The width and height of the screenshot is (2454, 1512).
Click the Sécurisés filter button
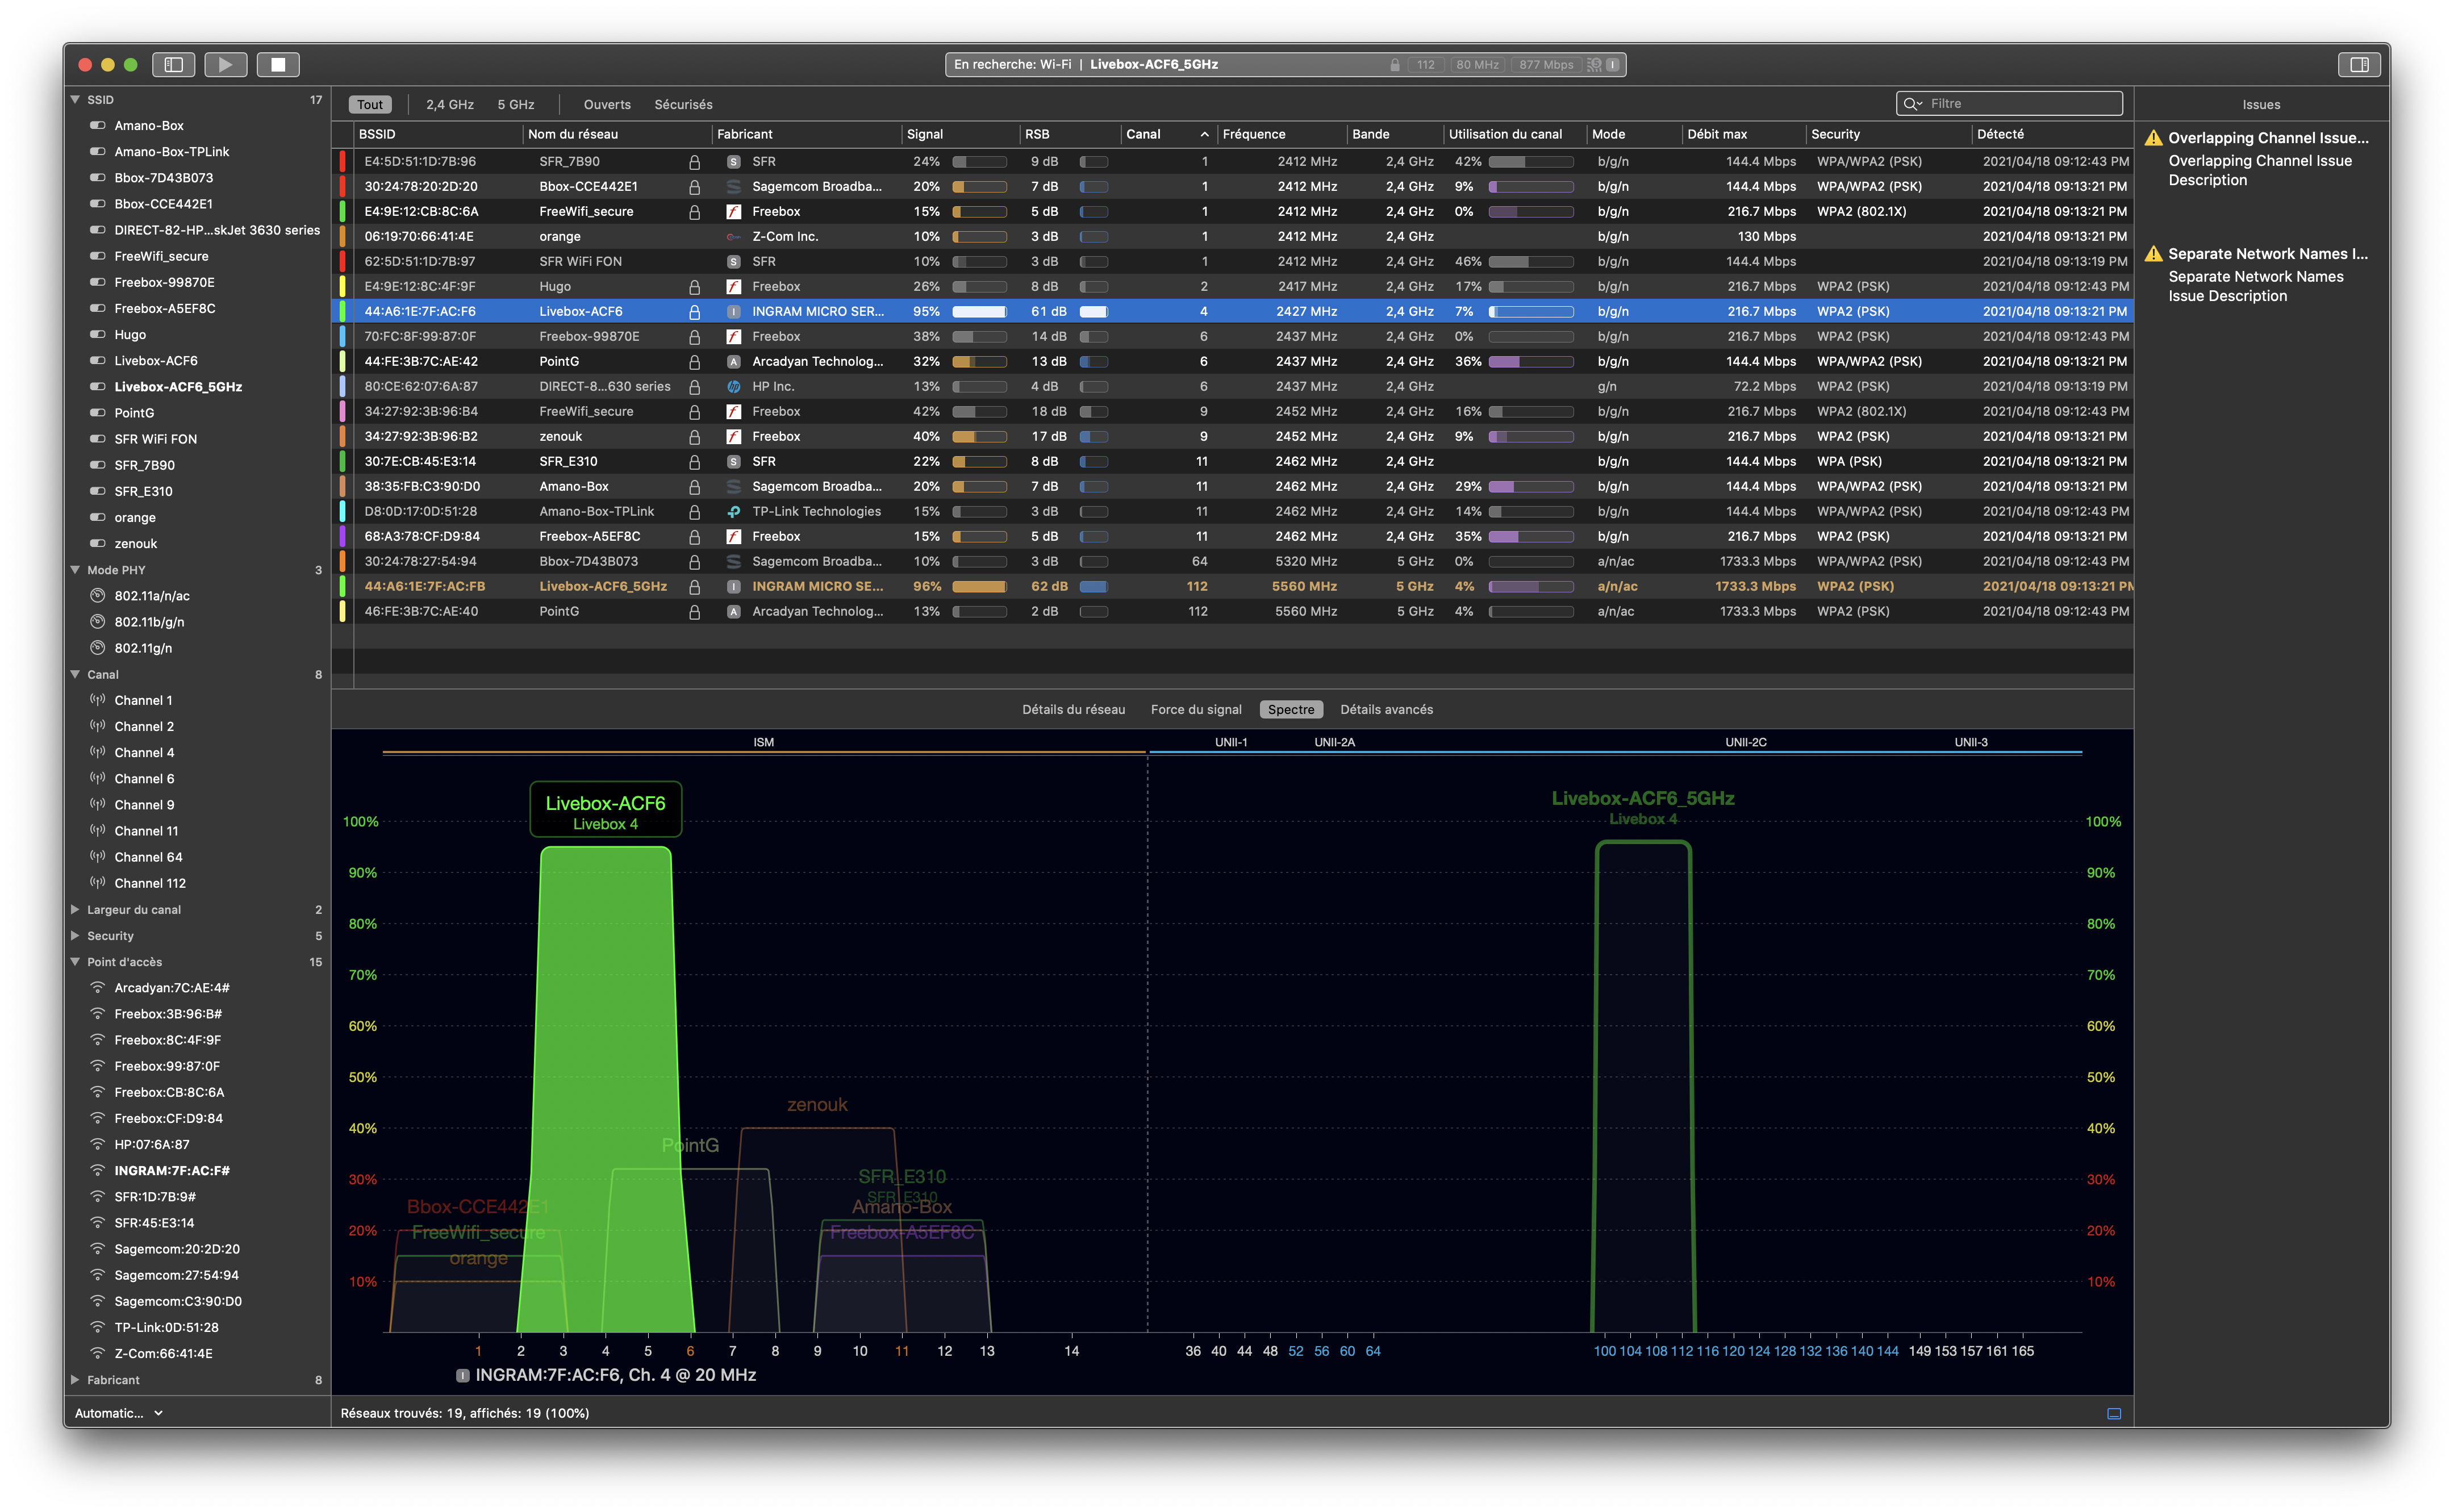tap(683, 105)
